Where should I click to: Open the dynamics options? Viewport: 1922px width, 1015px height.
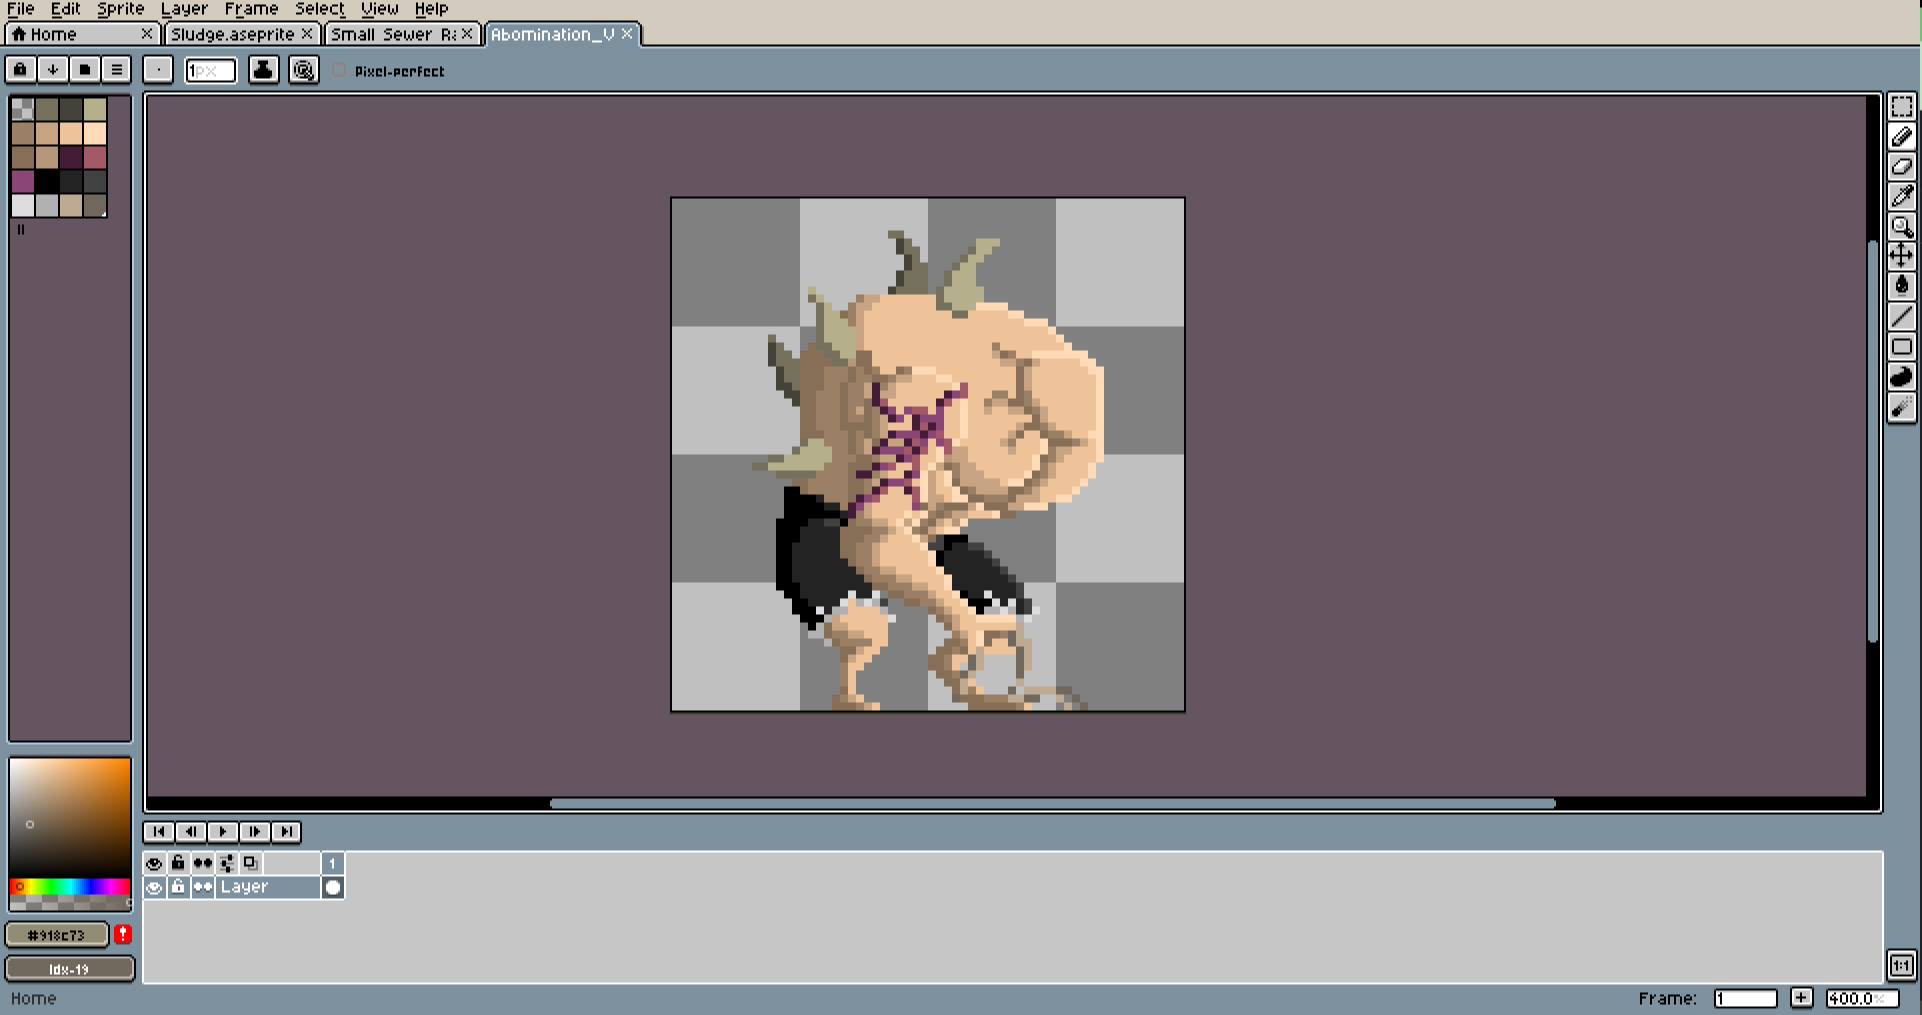click(304, 70)
